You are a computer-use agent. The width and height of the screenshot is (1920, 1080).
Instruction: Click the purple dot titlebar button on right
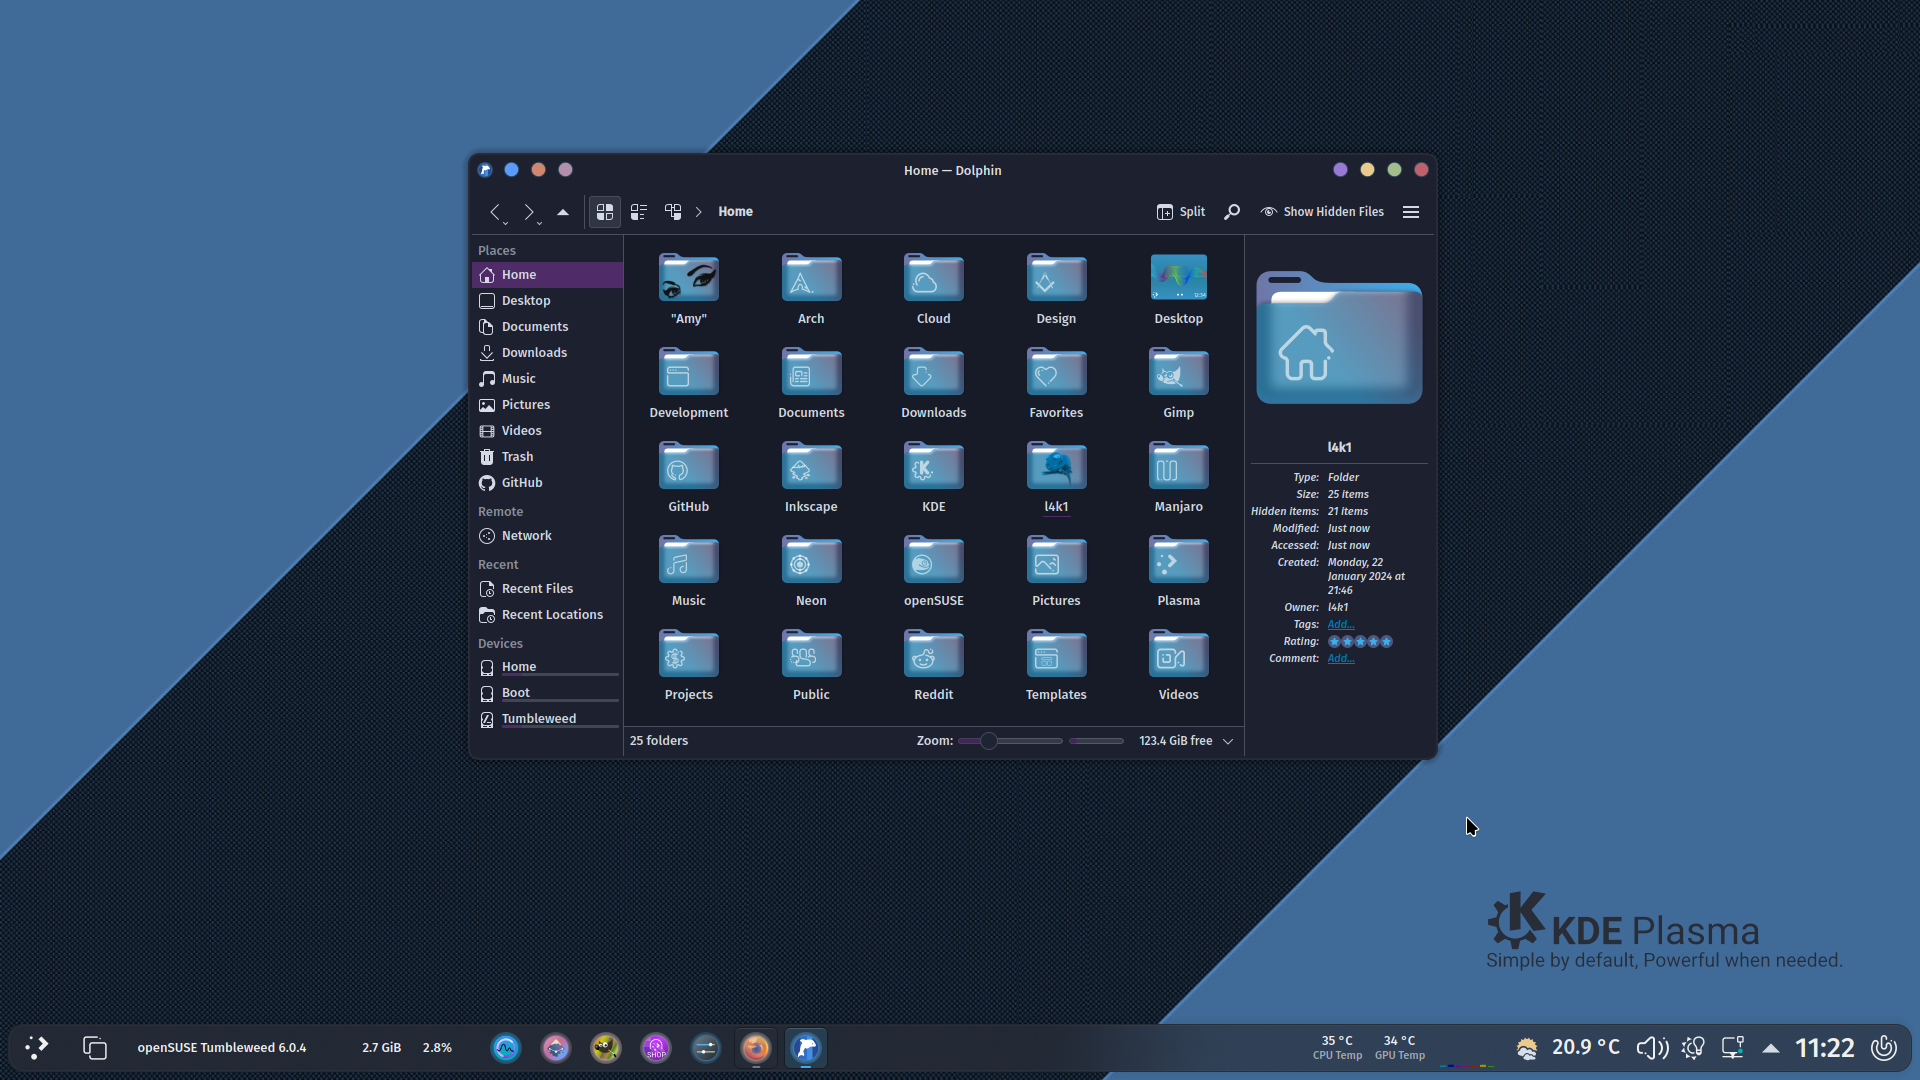[1340, 170]
